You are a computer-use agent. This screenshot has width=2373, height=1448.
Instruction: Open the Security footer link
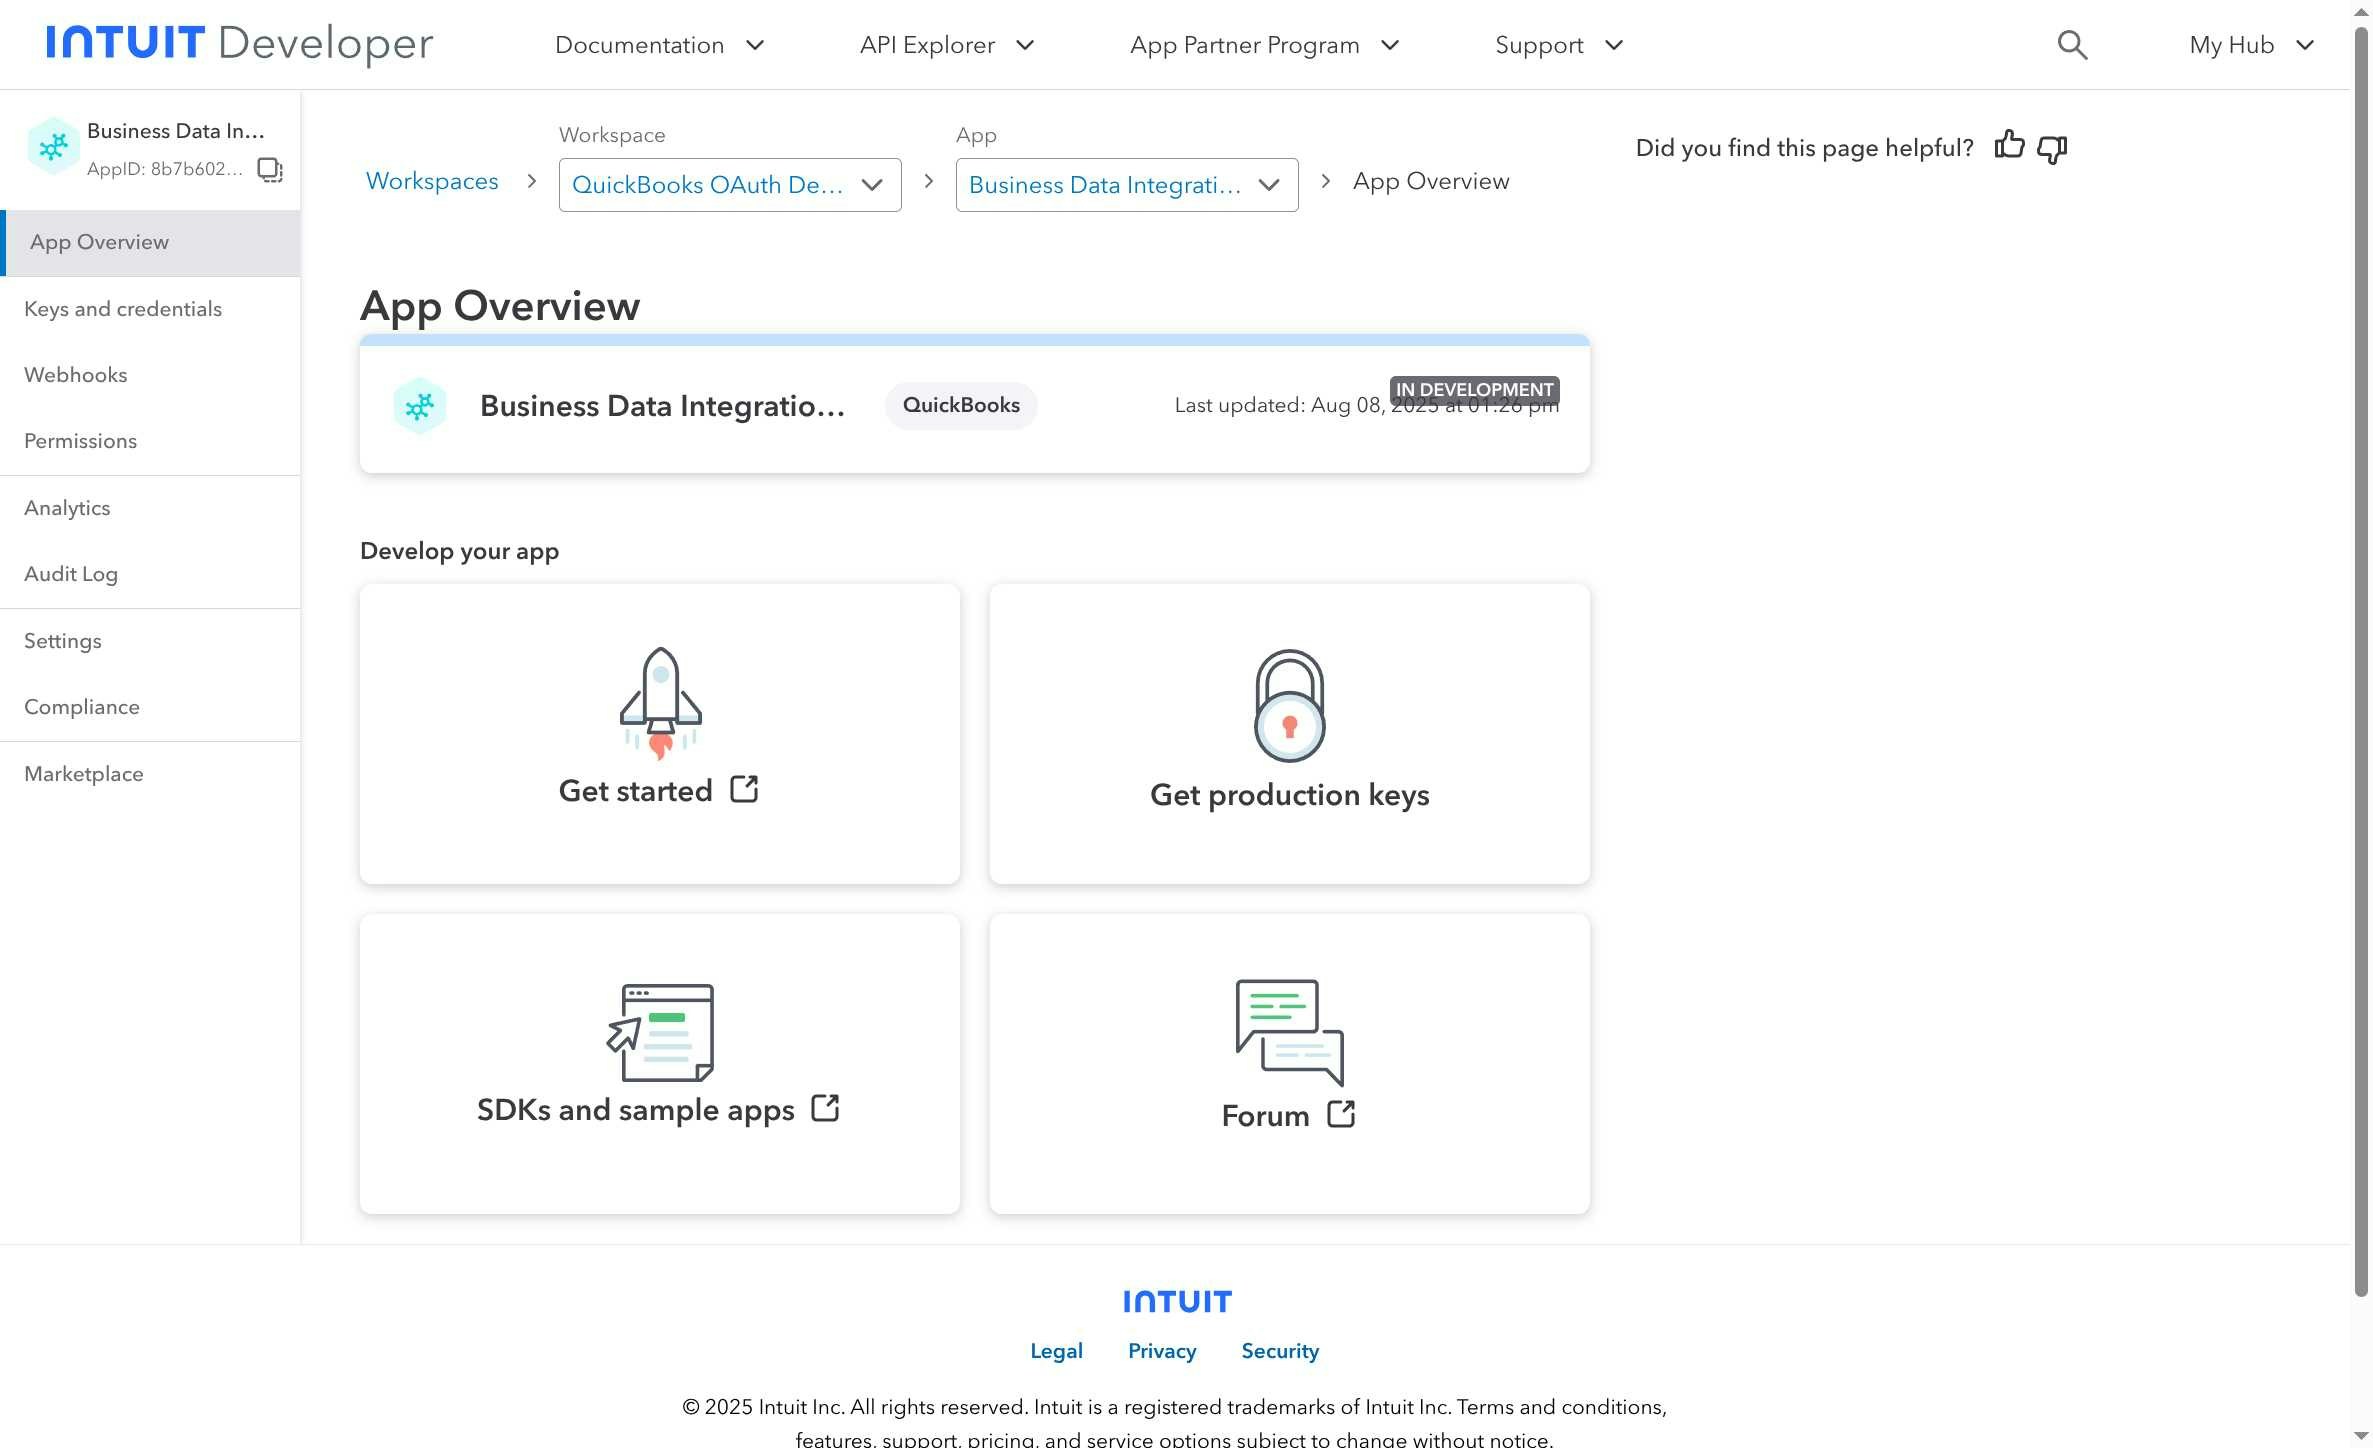click(1280, 1351)
